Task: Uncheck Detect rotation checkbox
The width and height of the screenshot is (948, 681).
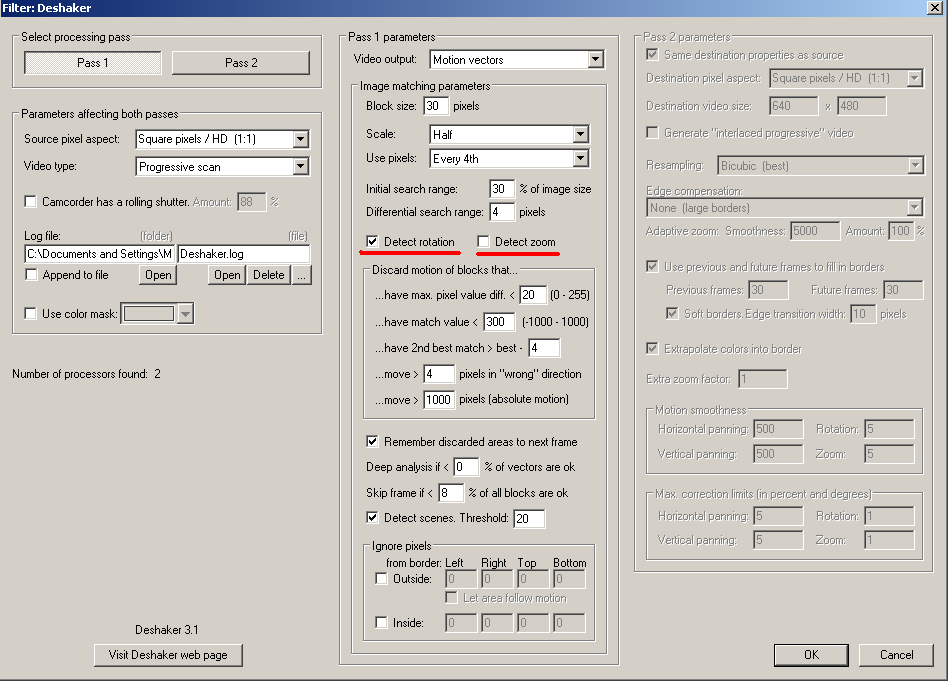Action: (x=372, y=241)
